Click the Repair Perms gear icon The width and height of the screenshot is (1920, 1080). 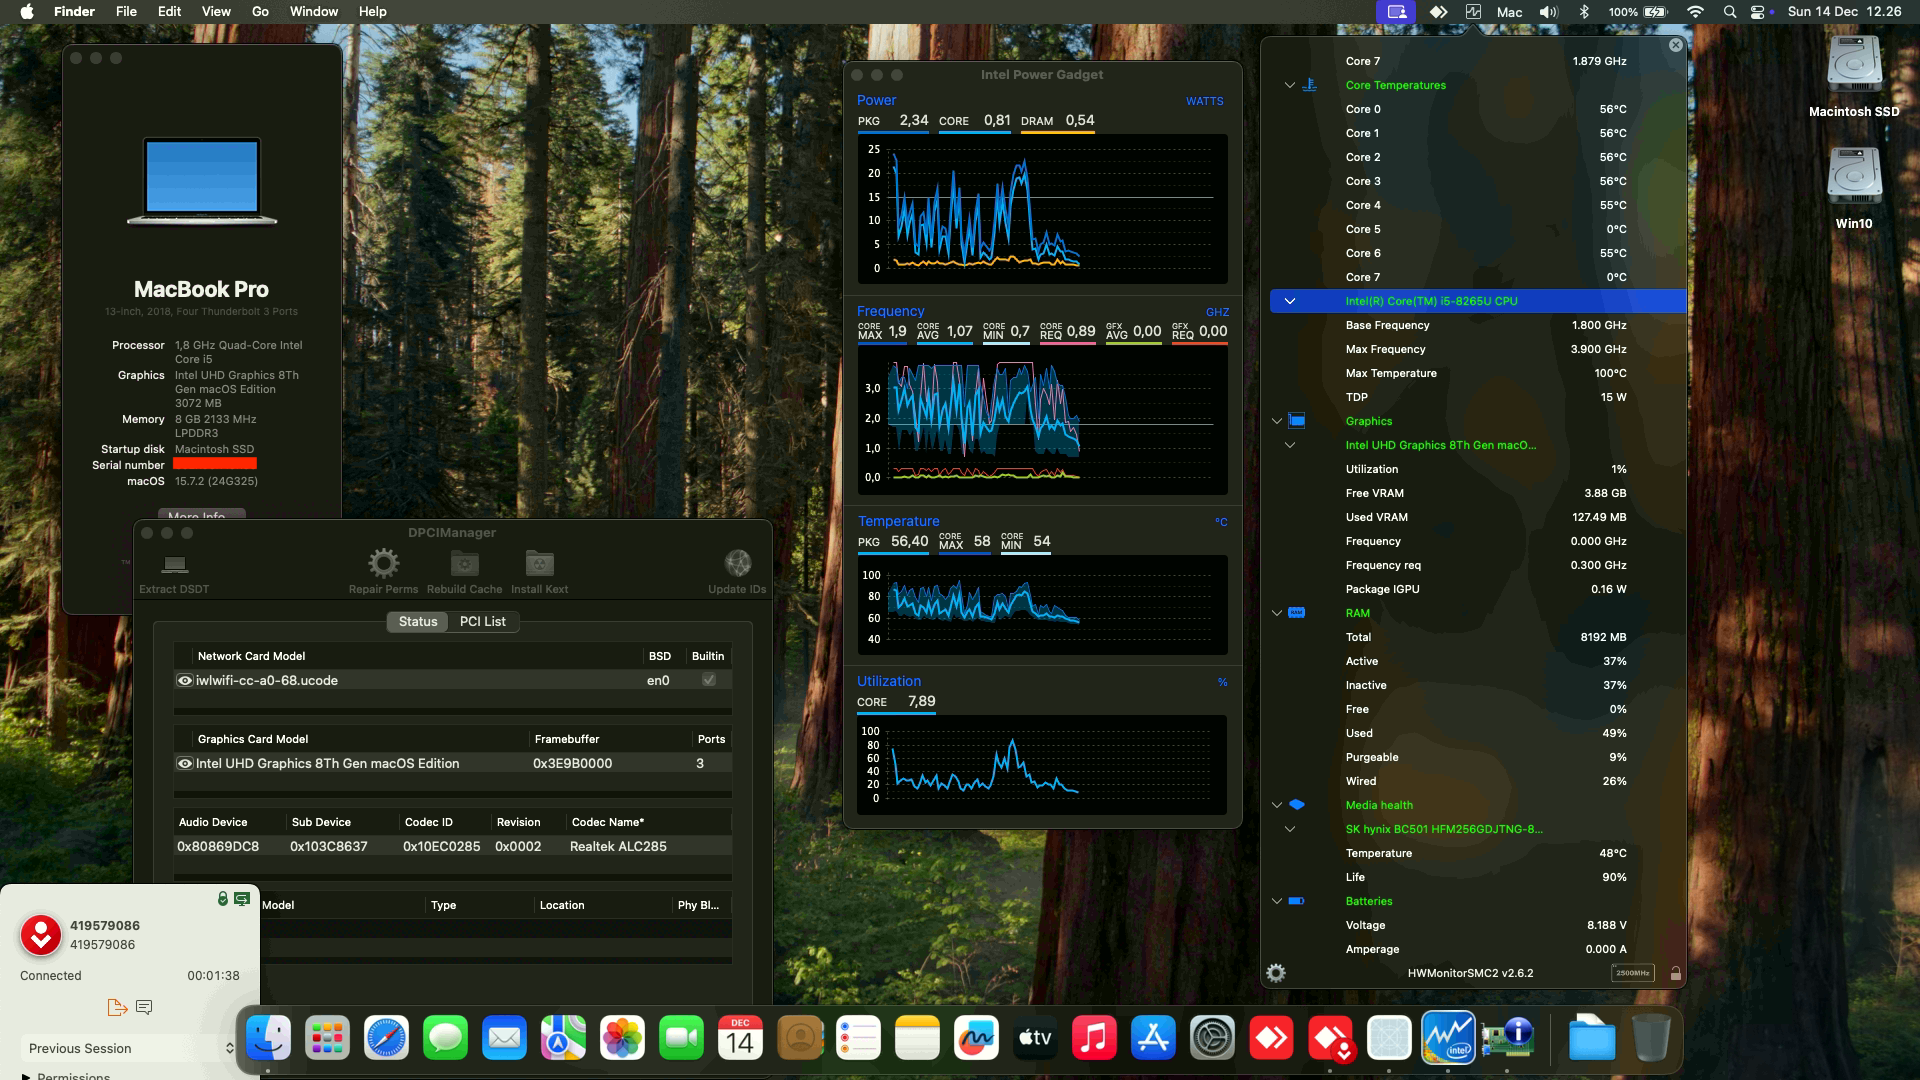point(383,564)
